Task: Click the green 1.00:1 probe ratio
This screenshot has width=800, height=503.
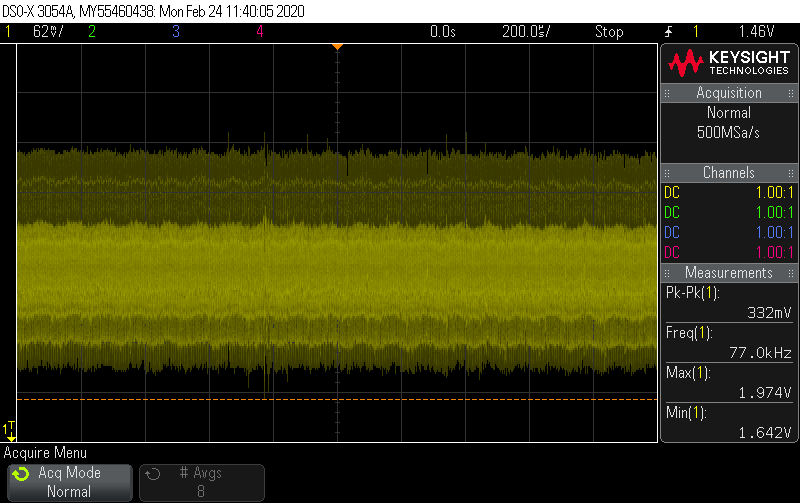Action: 774,213
